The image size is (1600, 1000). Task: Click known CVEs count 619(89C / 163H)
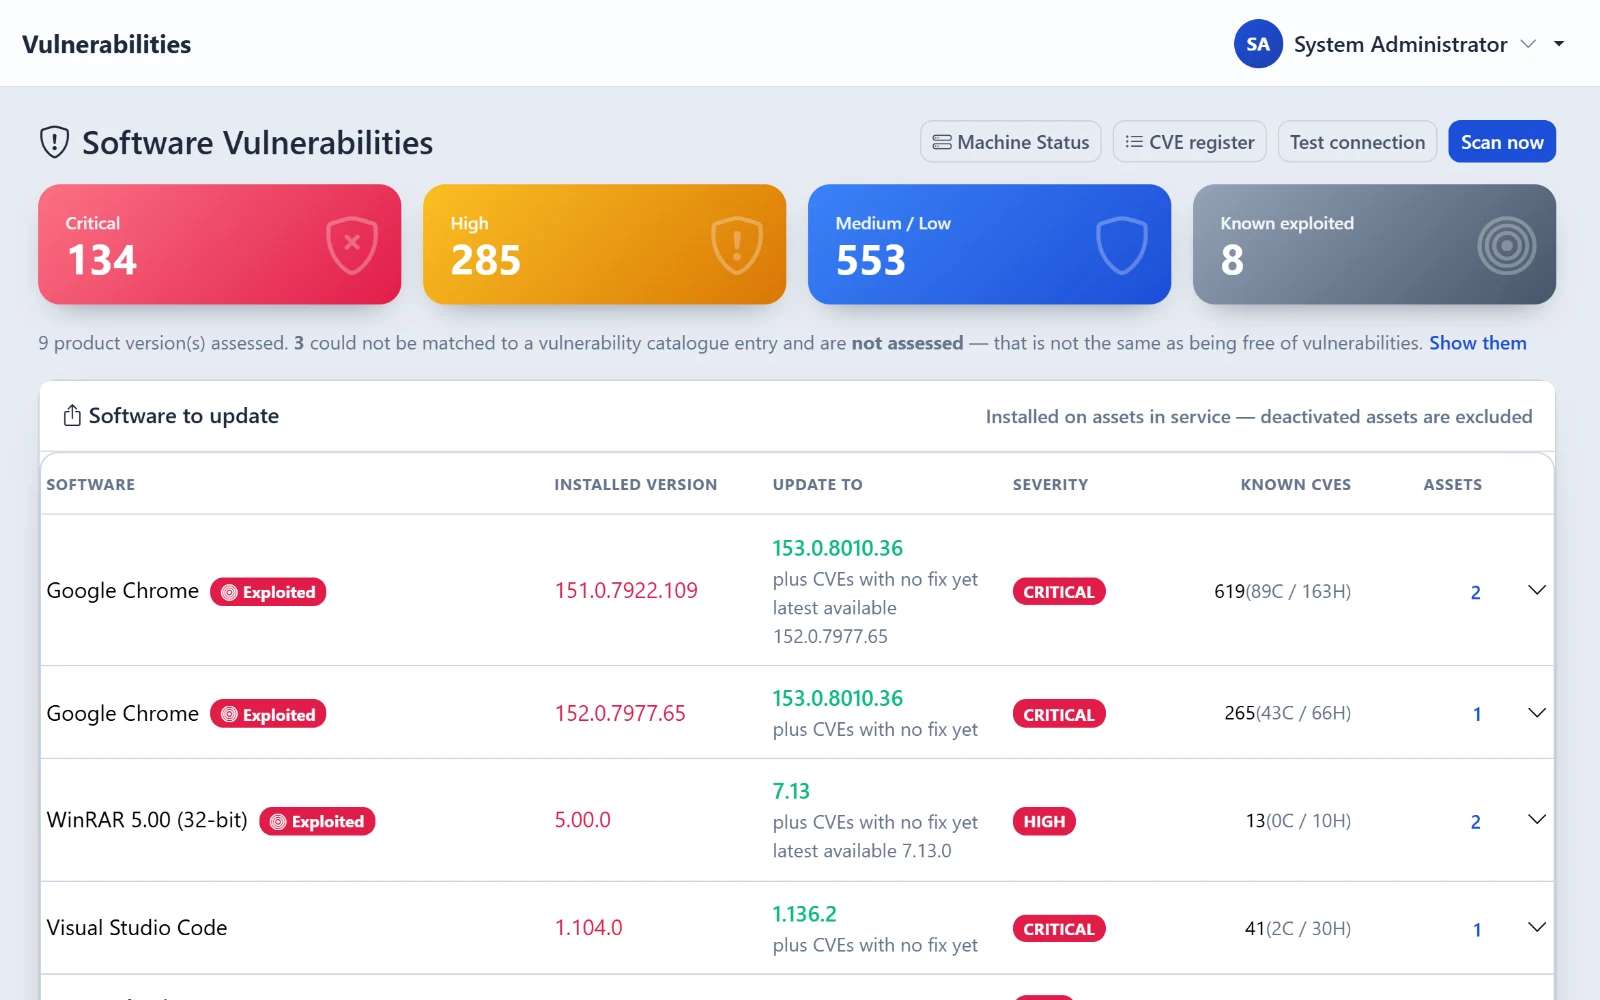[x=1282, y=591]
